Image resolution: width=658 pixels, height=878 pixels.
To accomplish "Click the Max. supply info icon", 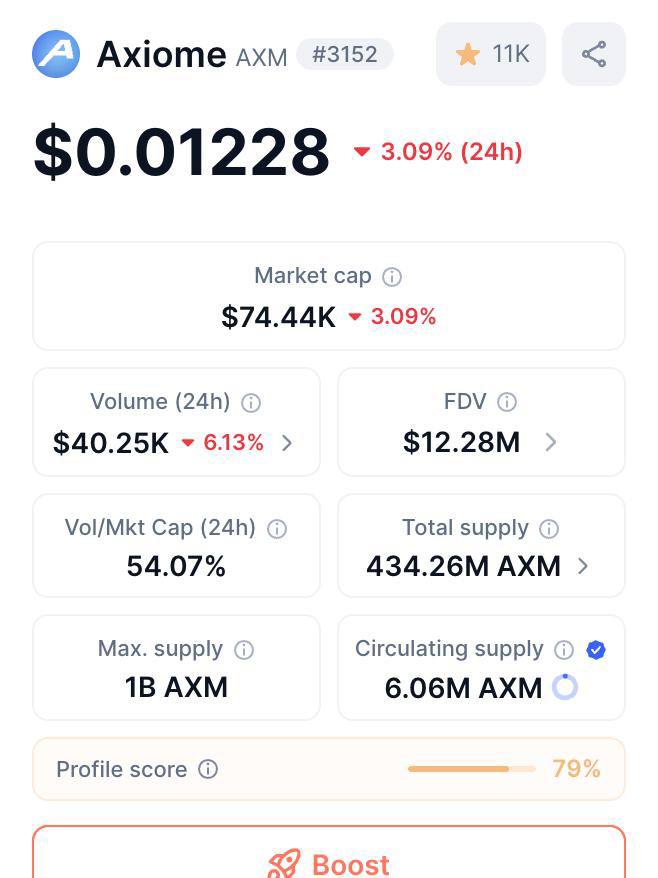I will click(244, 650).
